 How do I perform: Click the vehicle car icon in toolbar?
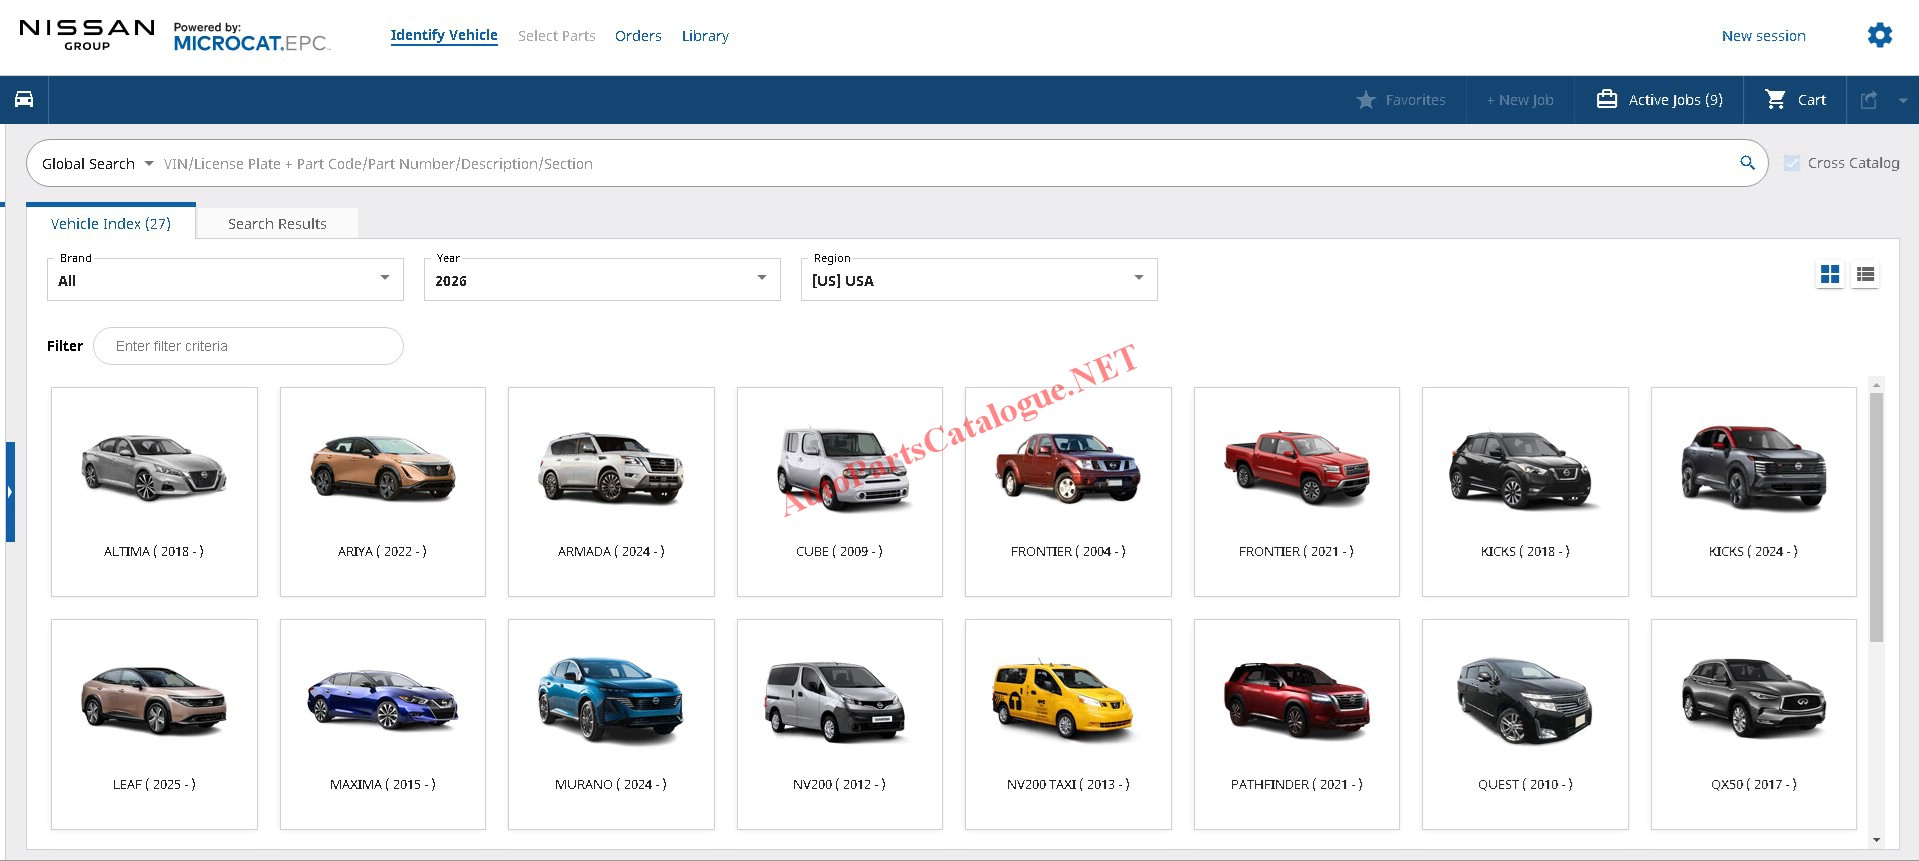coord(24,100)
